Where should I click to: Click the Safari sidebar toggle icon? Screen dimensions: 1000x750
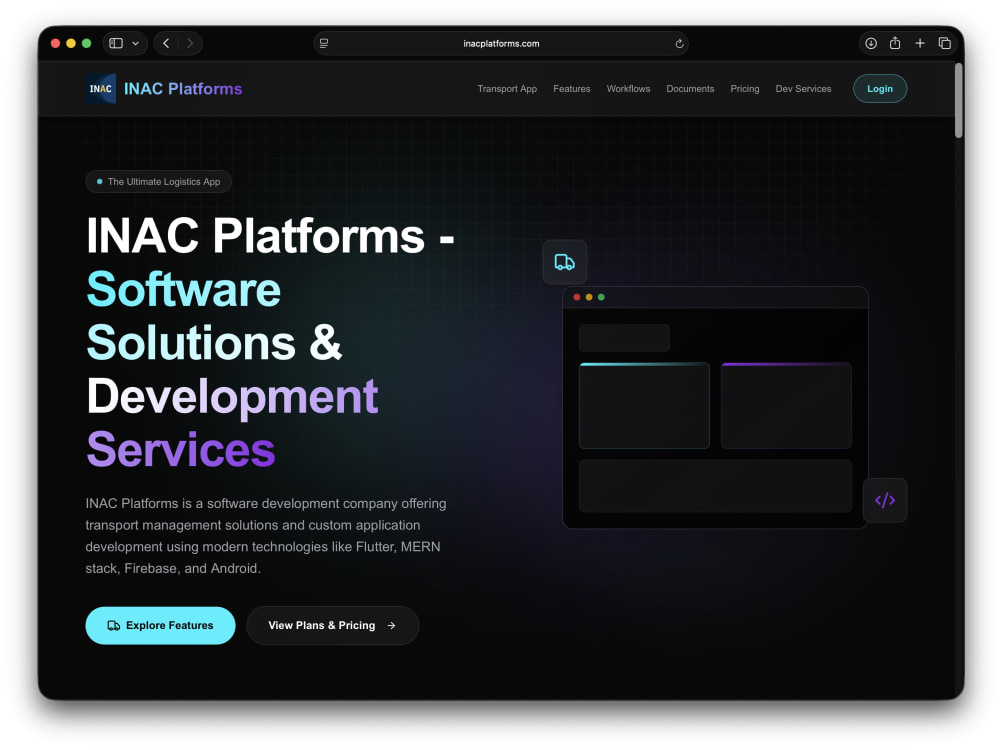pyautogui.click(x=116, y=43)
